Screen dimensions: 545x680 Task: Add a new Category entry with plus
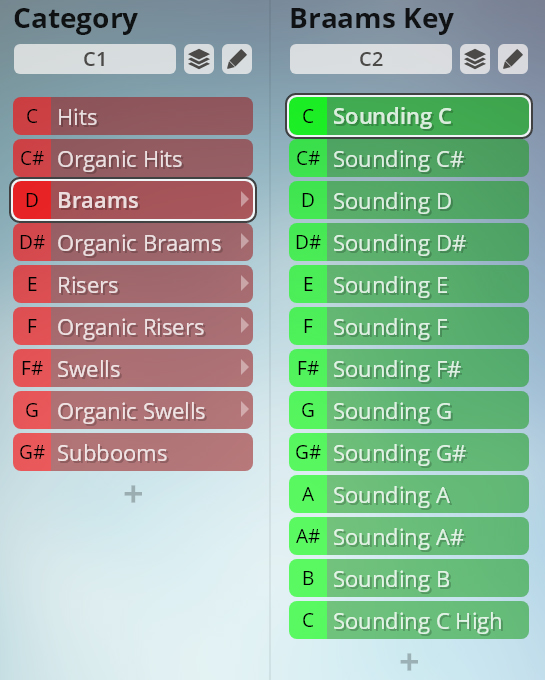[x=133, y=494]
